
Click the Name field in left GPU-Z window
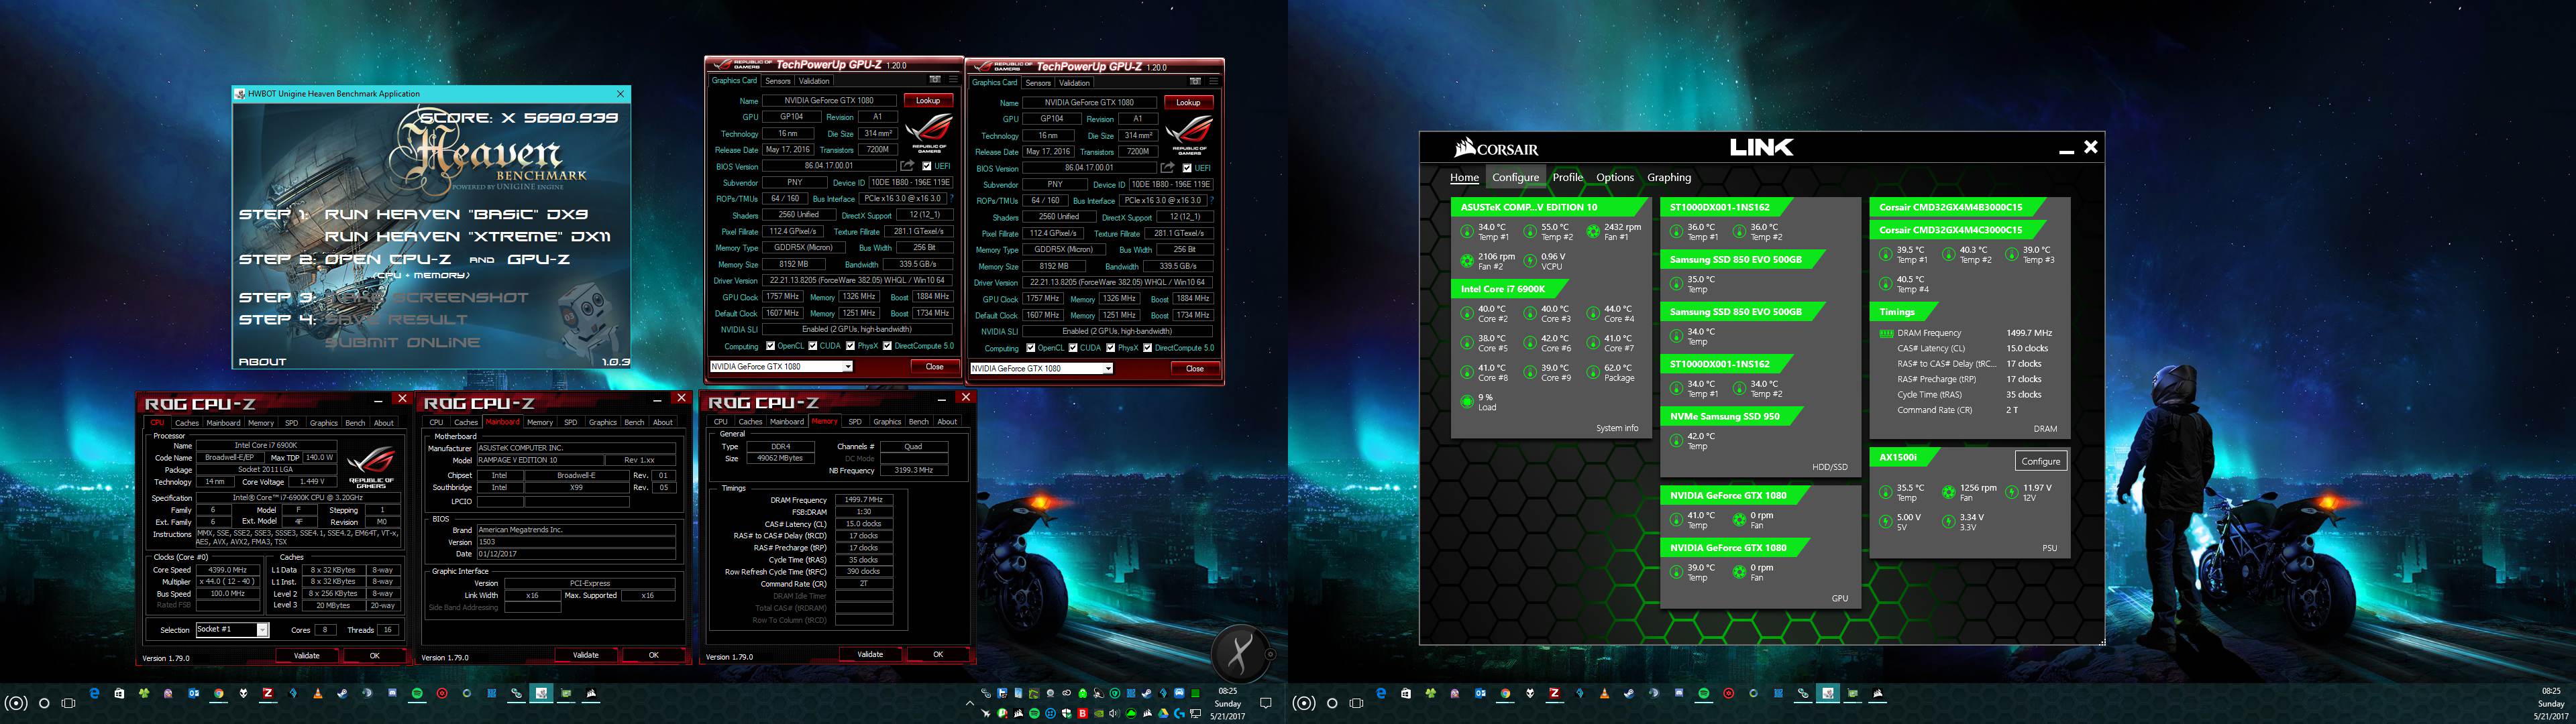830,100
